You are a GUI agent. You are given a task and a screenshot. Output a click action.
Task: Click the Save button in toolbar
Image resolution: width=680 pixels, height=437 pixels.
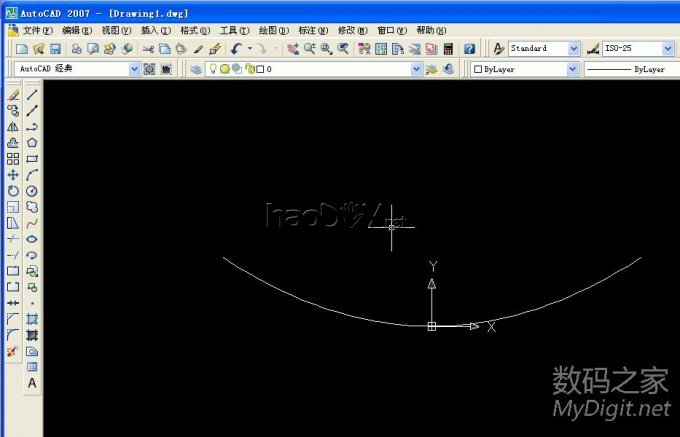pyautogui.click(x=56, y=48)
